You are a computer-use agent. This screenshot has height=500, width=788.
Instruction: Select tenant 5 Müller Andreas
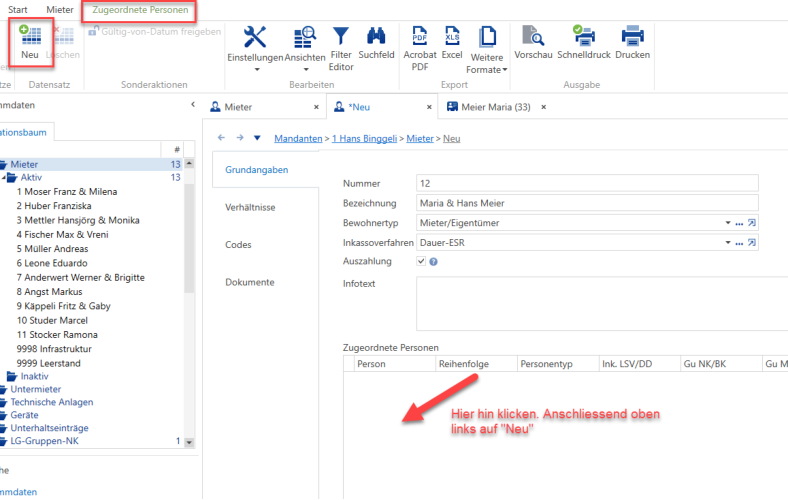(52, 249)
